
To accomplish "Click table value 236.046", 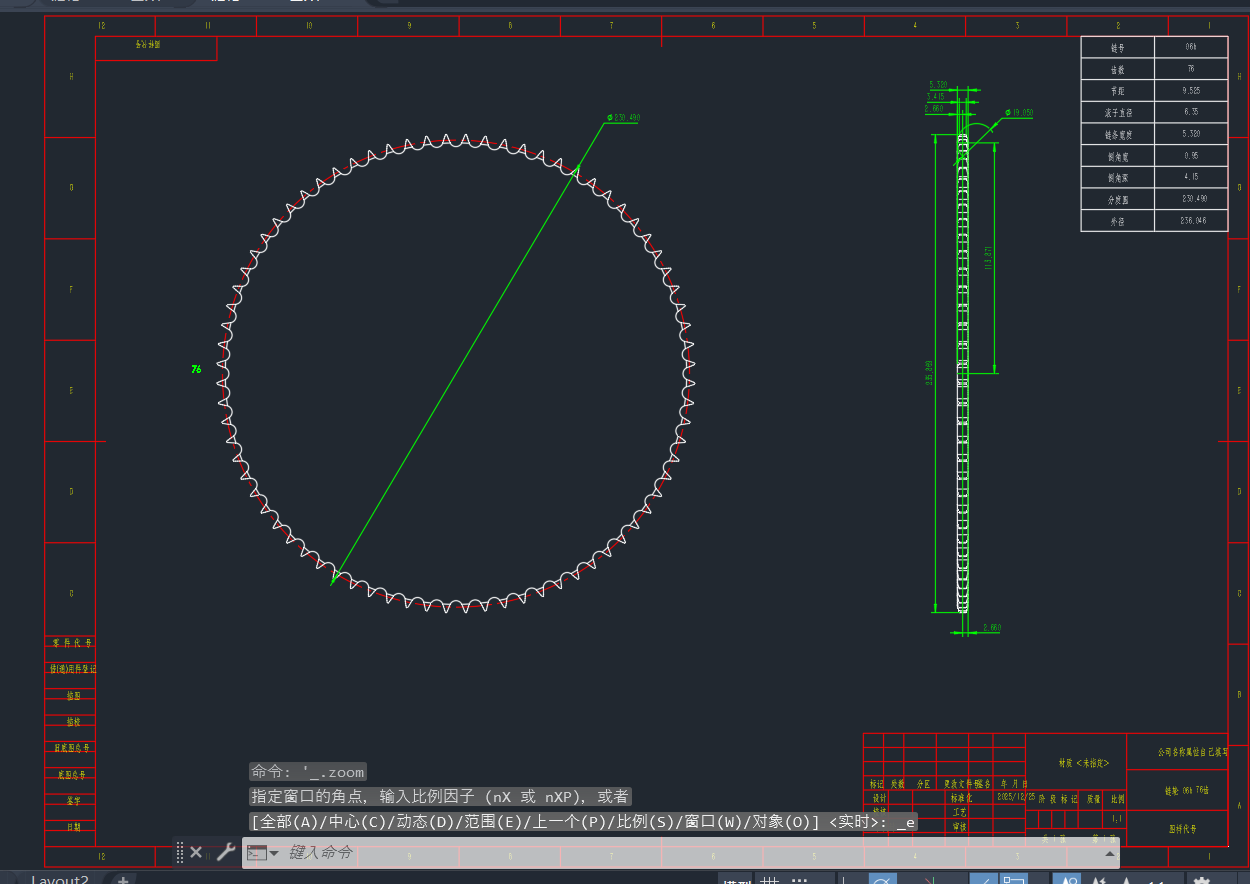I will tap(1190, 221).
